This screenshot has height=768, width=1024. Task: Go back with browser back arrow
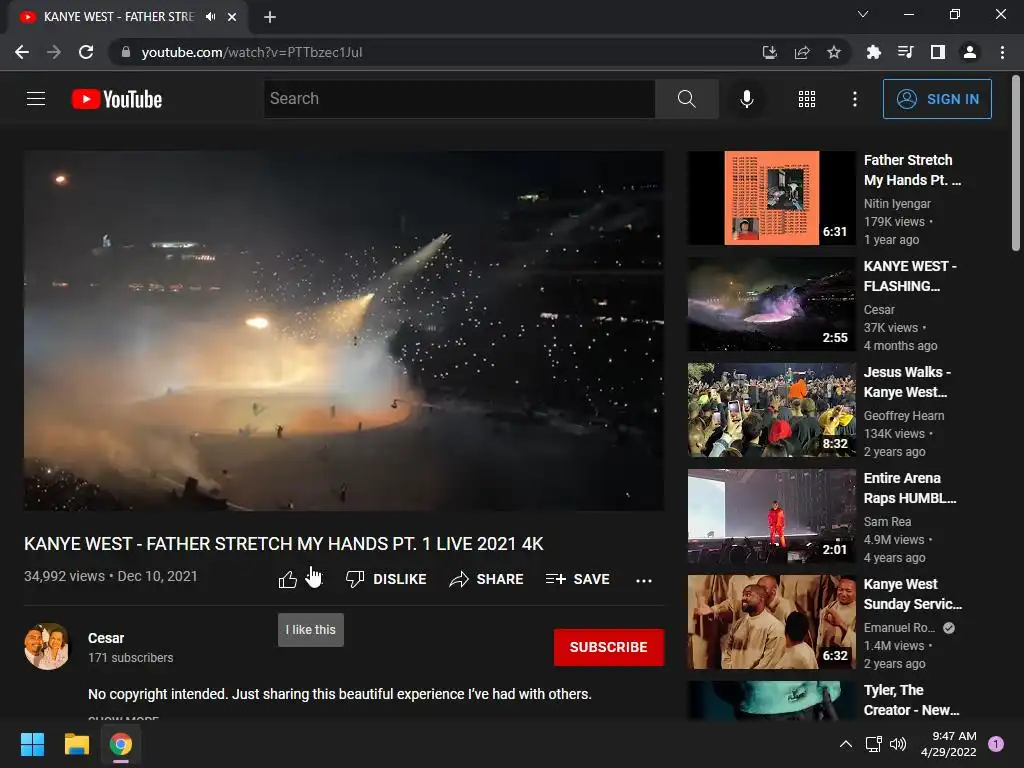[x=22, y=52]
